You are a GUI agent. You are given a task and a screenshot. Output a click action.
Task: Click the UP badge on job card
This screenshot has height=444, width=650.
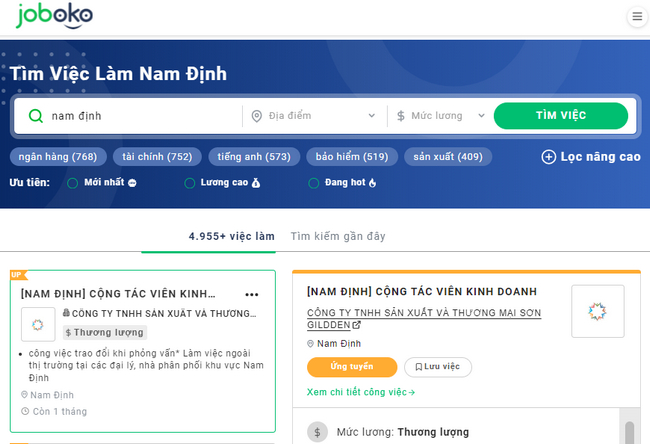pyautogui.click(x=18, y=274)
